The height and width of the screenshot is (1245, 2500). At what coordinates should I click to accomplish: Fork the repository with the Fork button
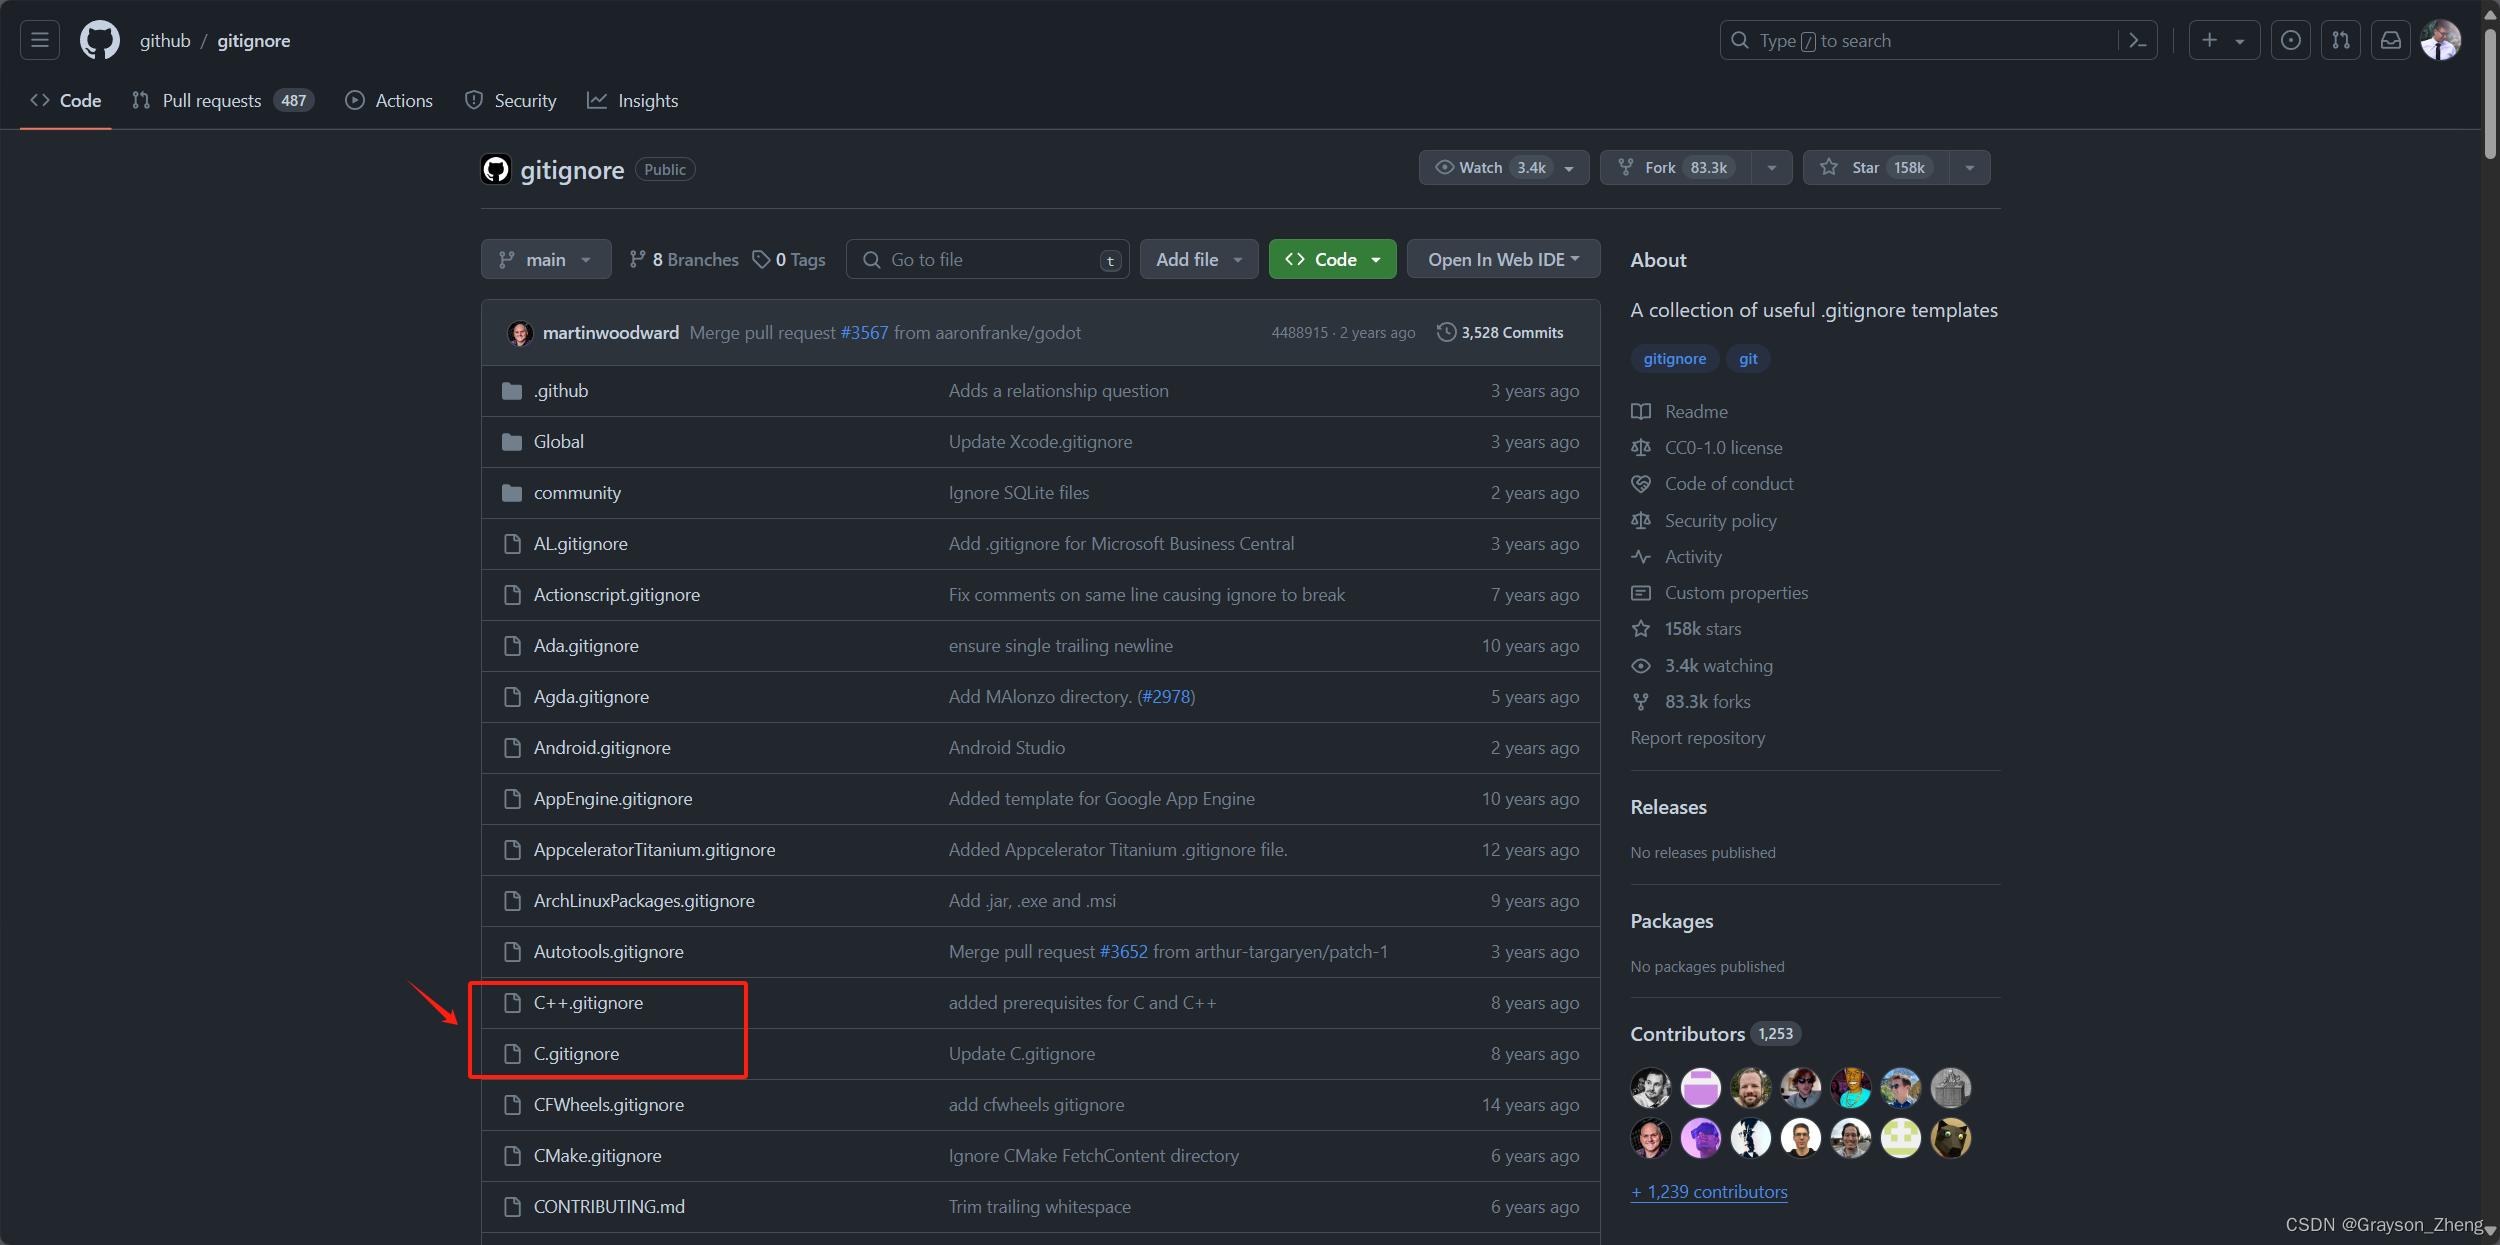tap(1676, 168)
